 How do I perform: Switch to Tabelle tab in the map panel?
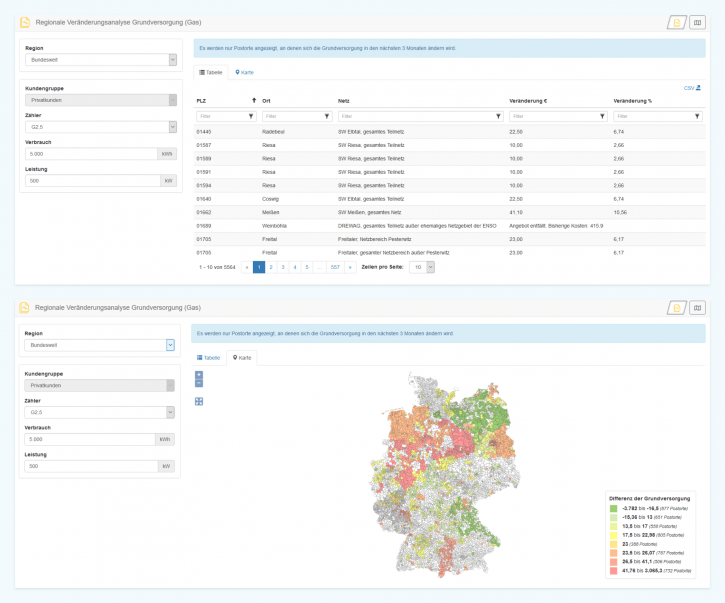(209, 357)
